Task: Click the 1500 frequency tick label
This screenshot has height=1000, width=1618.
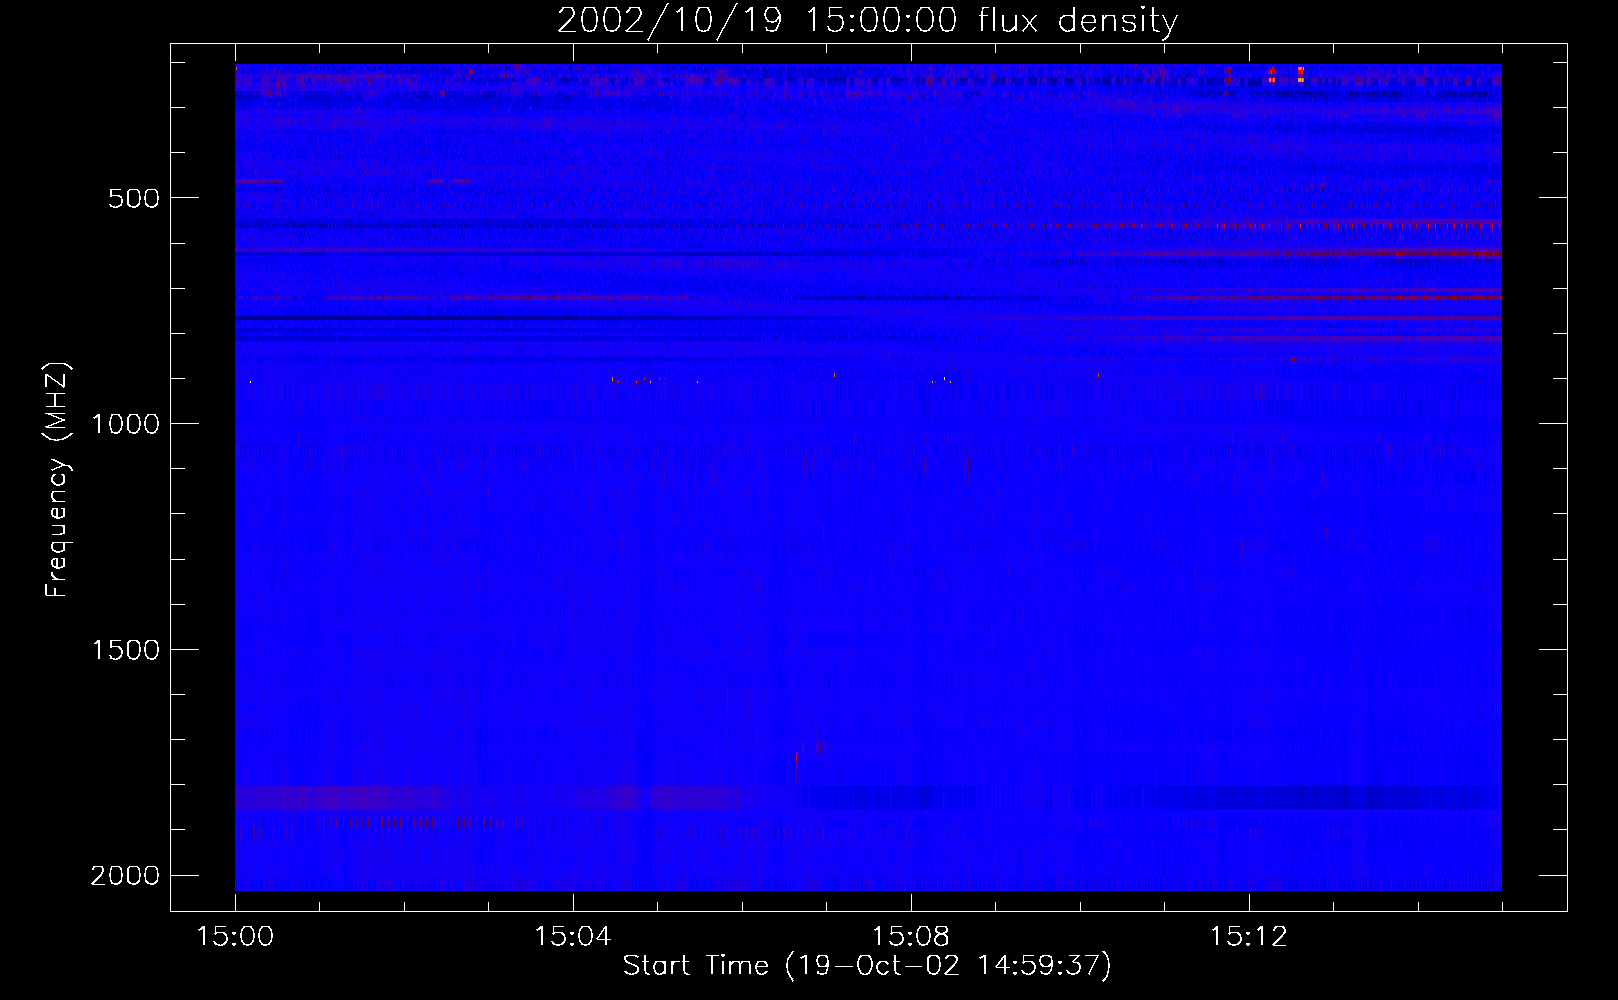Action: pos(125,650)
